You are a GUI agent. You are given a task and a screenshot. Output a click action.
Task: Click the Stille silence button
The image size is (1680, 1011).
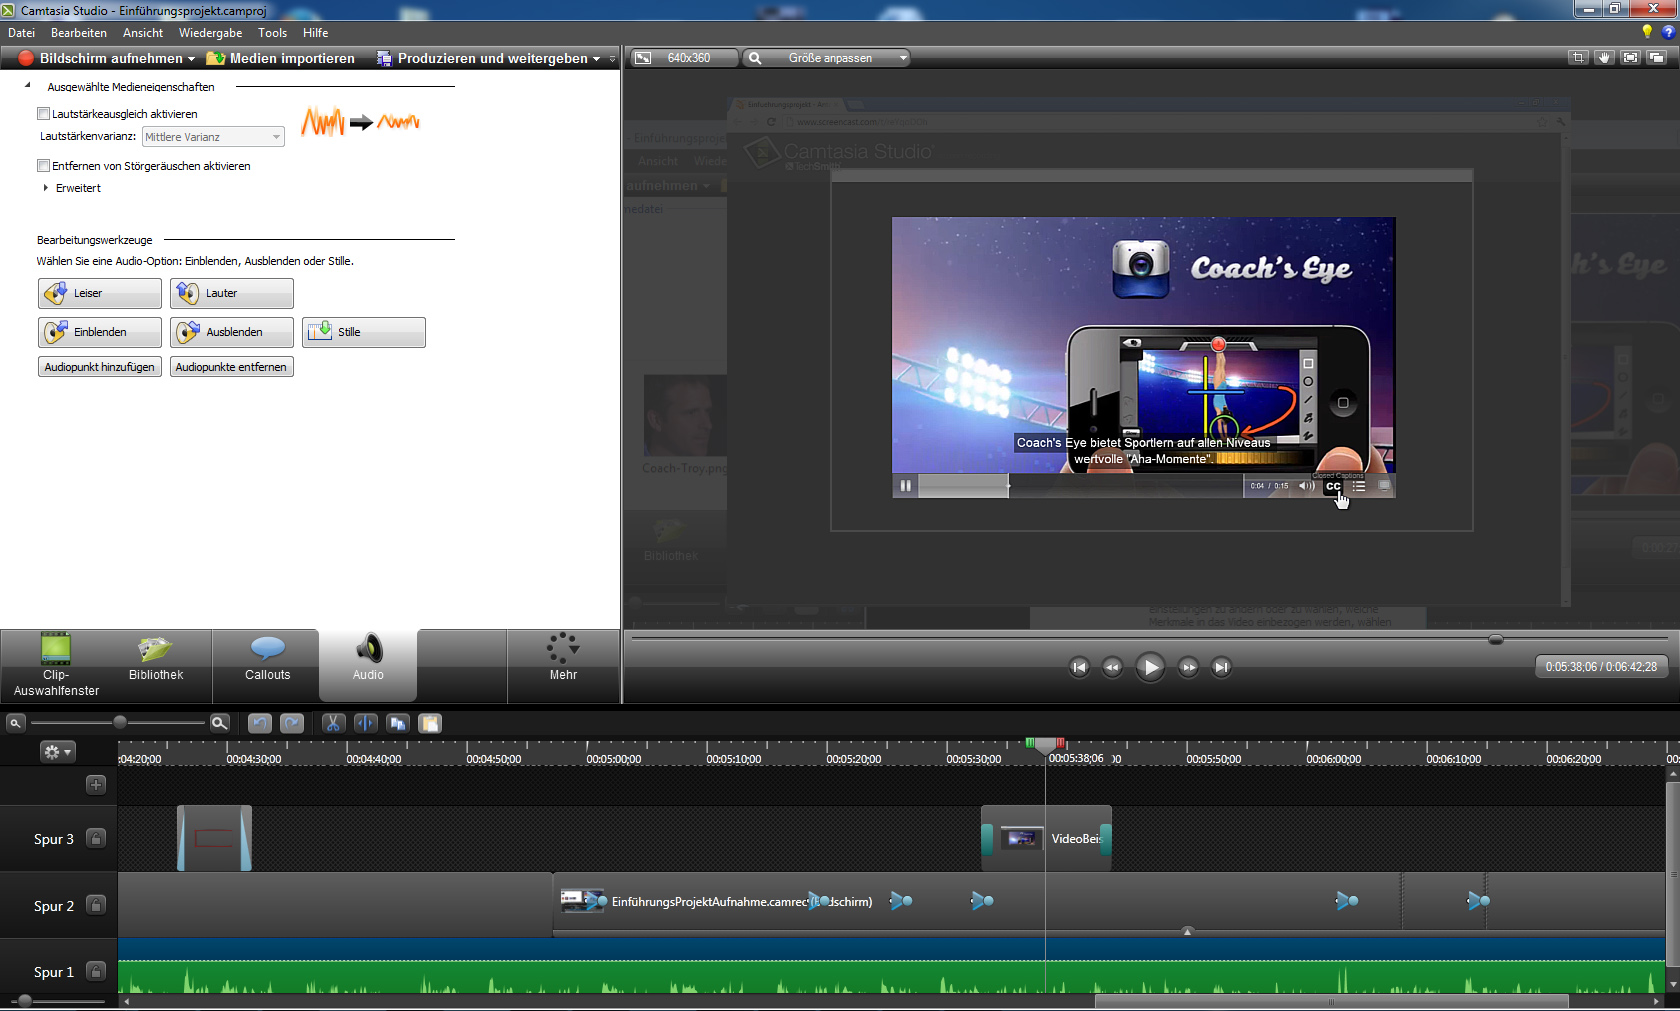click(x=364, y=332)
